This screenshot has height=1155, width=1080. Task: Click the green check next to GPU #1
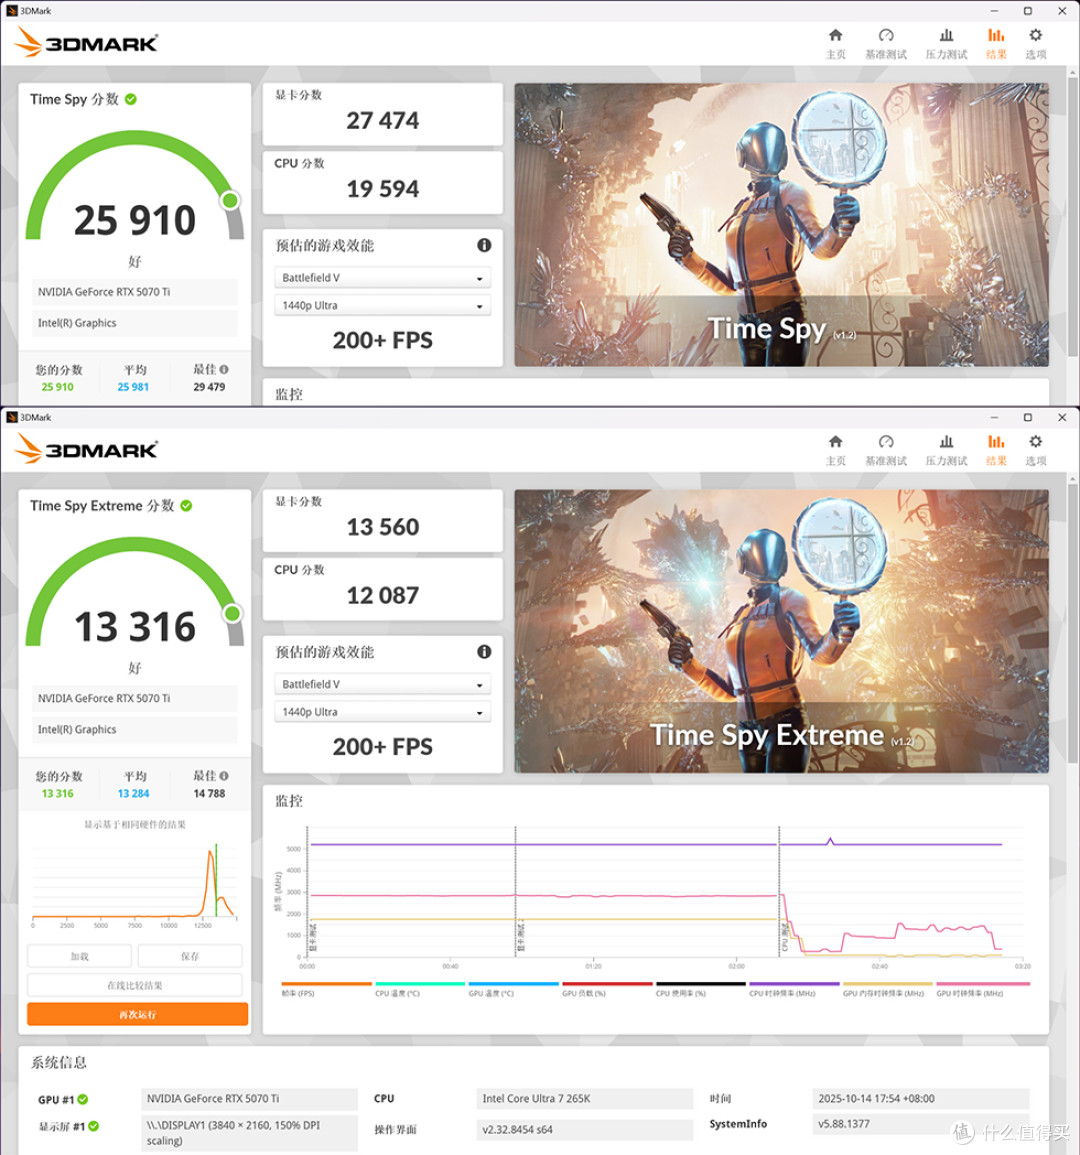(83, 1100)
